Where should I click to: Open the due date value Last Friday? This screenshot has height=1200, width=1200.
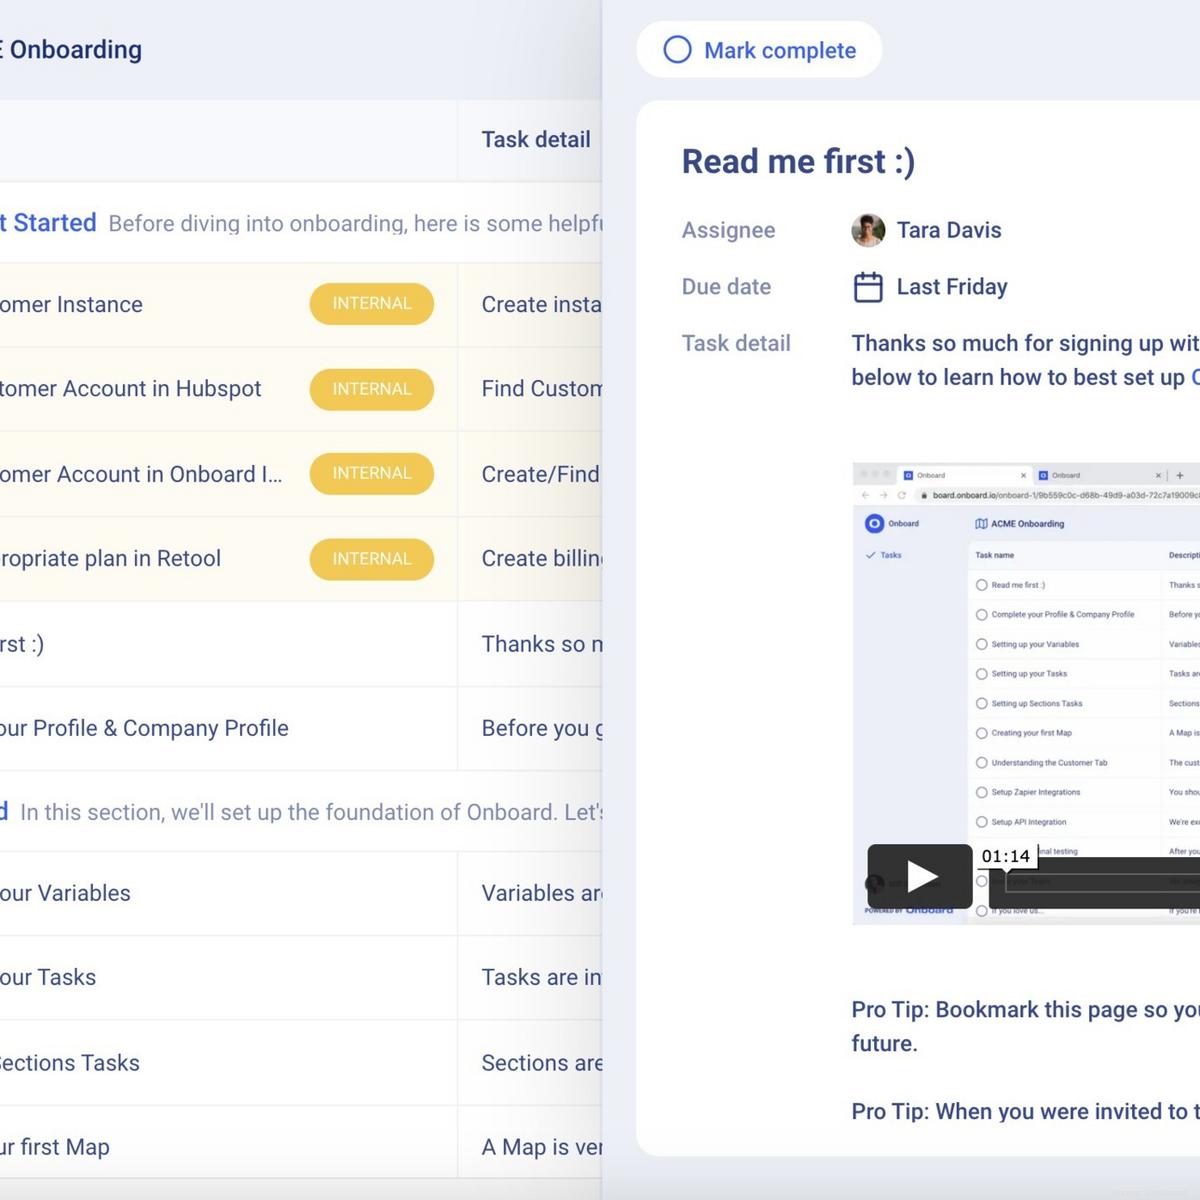(x=951, y=287)
